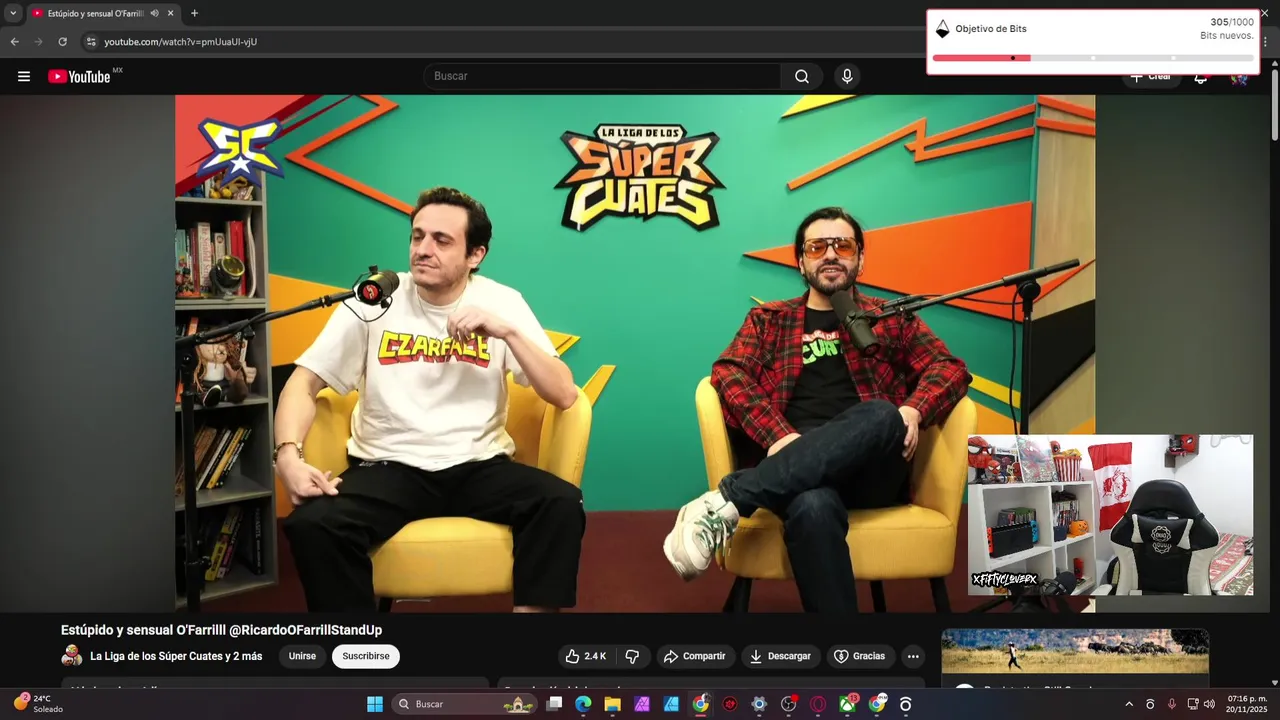This screenshot has height=720, width=1280.
Task: Click the Suscribirse button
Action: (x=366, y=656)
